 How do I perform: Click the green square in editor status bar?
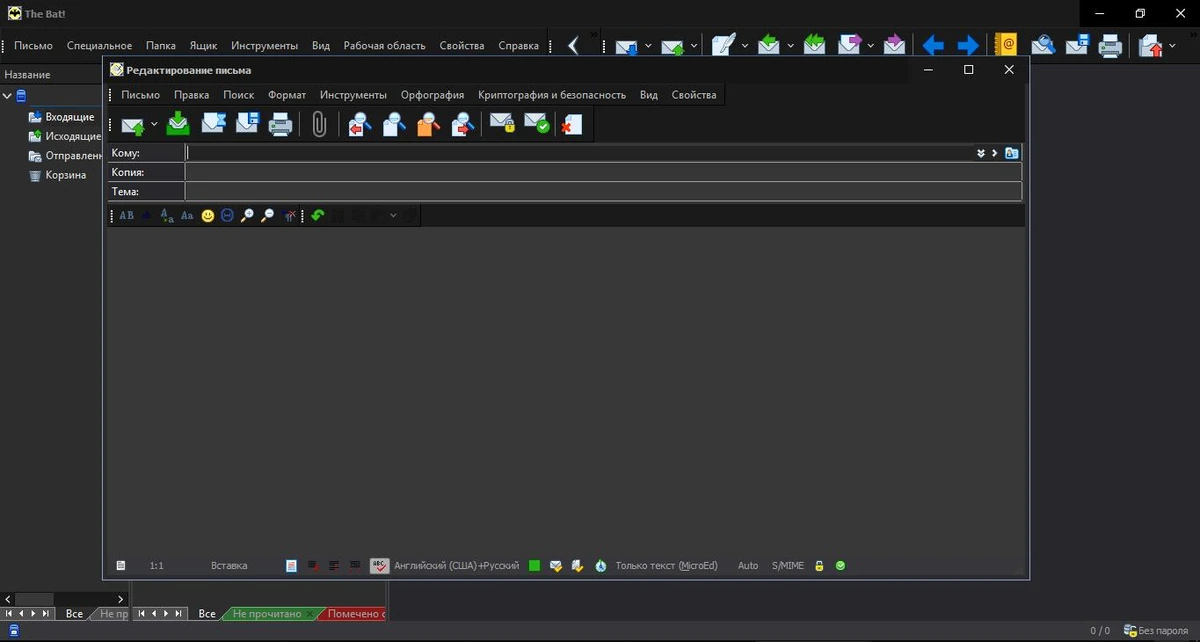point(534,566)
